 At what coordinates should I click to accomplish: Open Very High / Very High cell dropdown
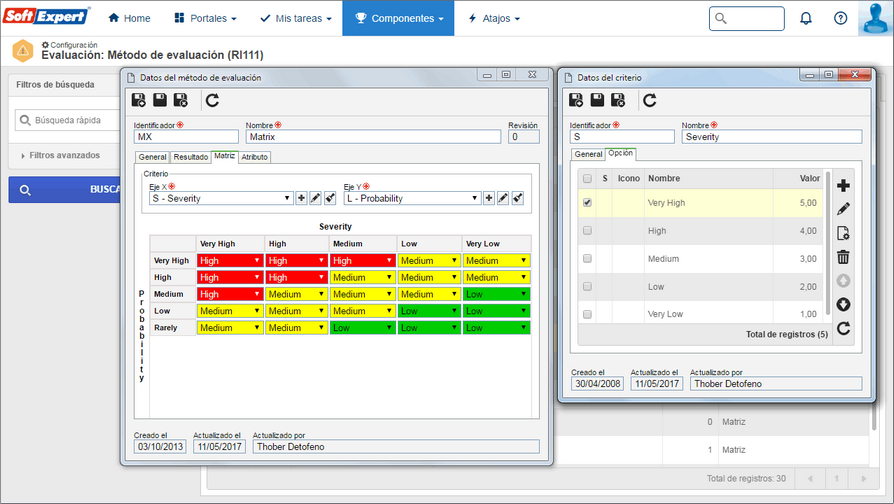click(x=229, y=261)
